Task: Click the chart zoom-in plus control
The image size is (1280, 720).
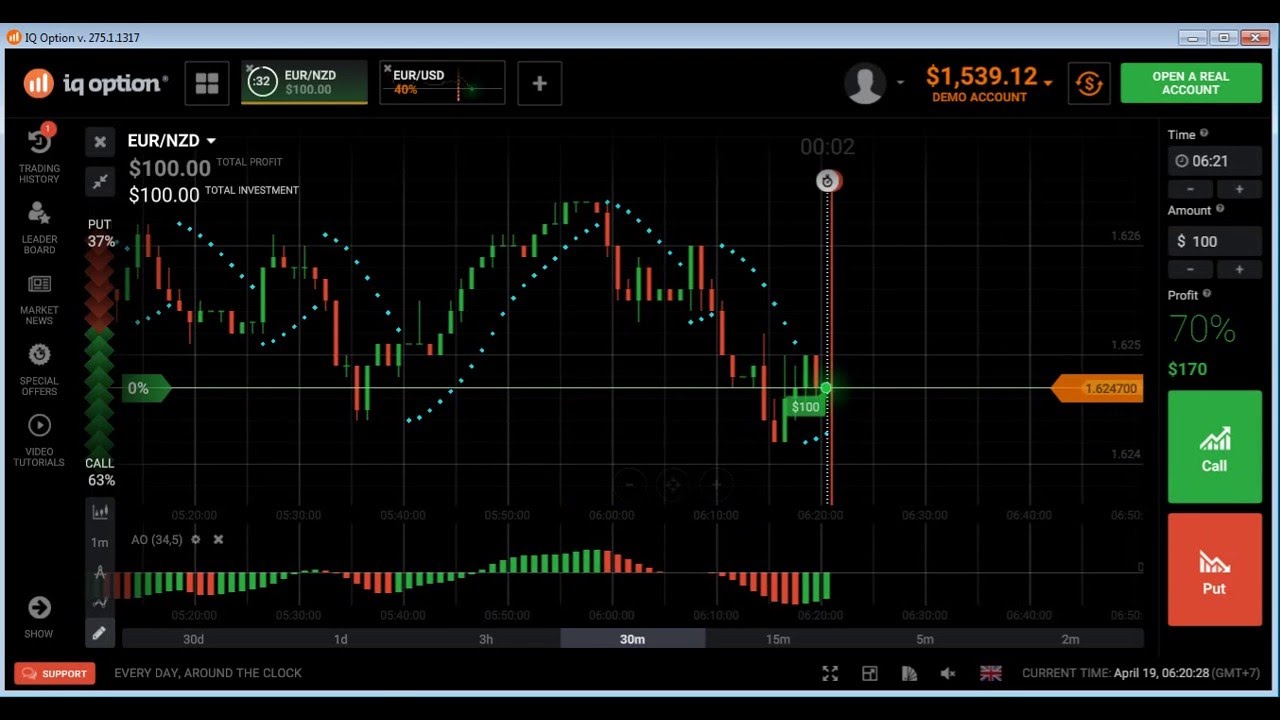Action: [716, 485]
